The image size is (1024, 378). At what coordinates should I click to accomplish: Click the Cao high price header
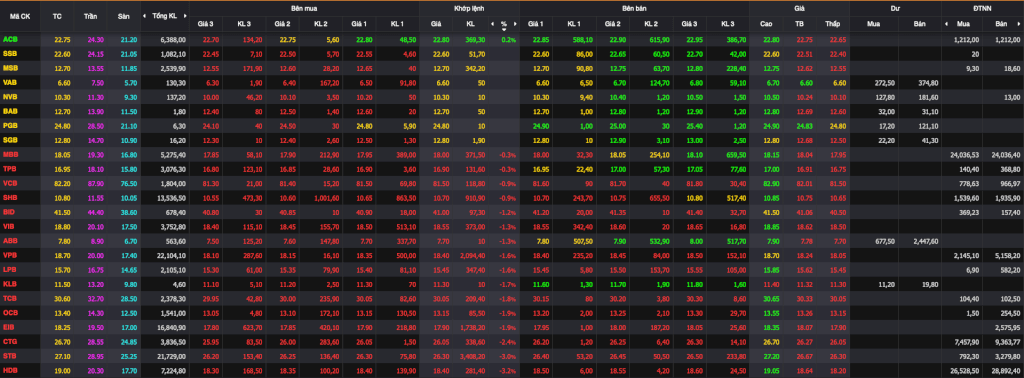[766, 24]
